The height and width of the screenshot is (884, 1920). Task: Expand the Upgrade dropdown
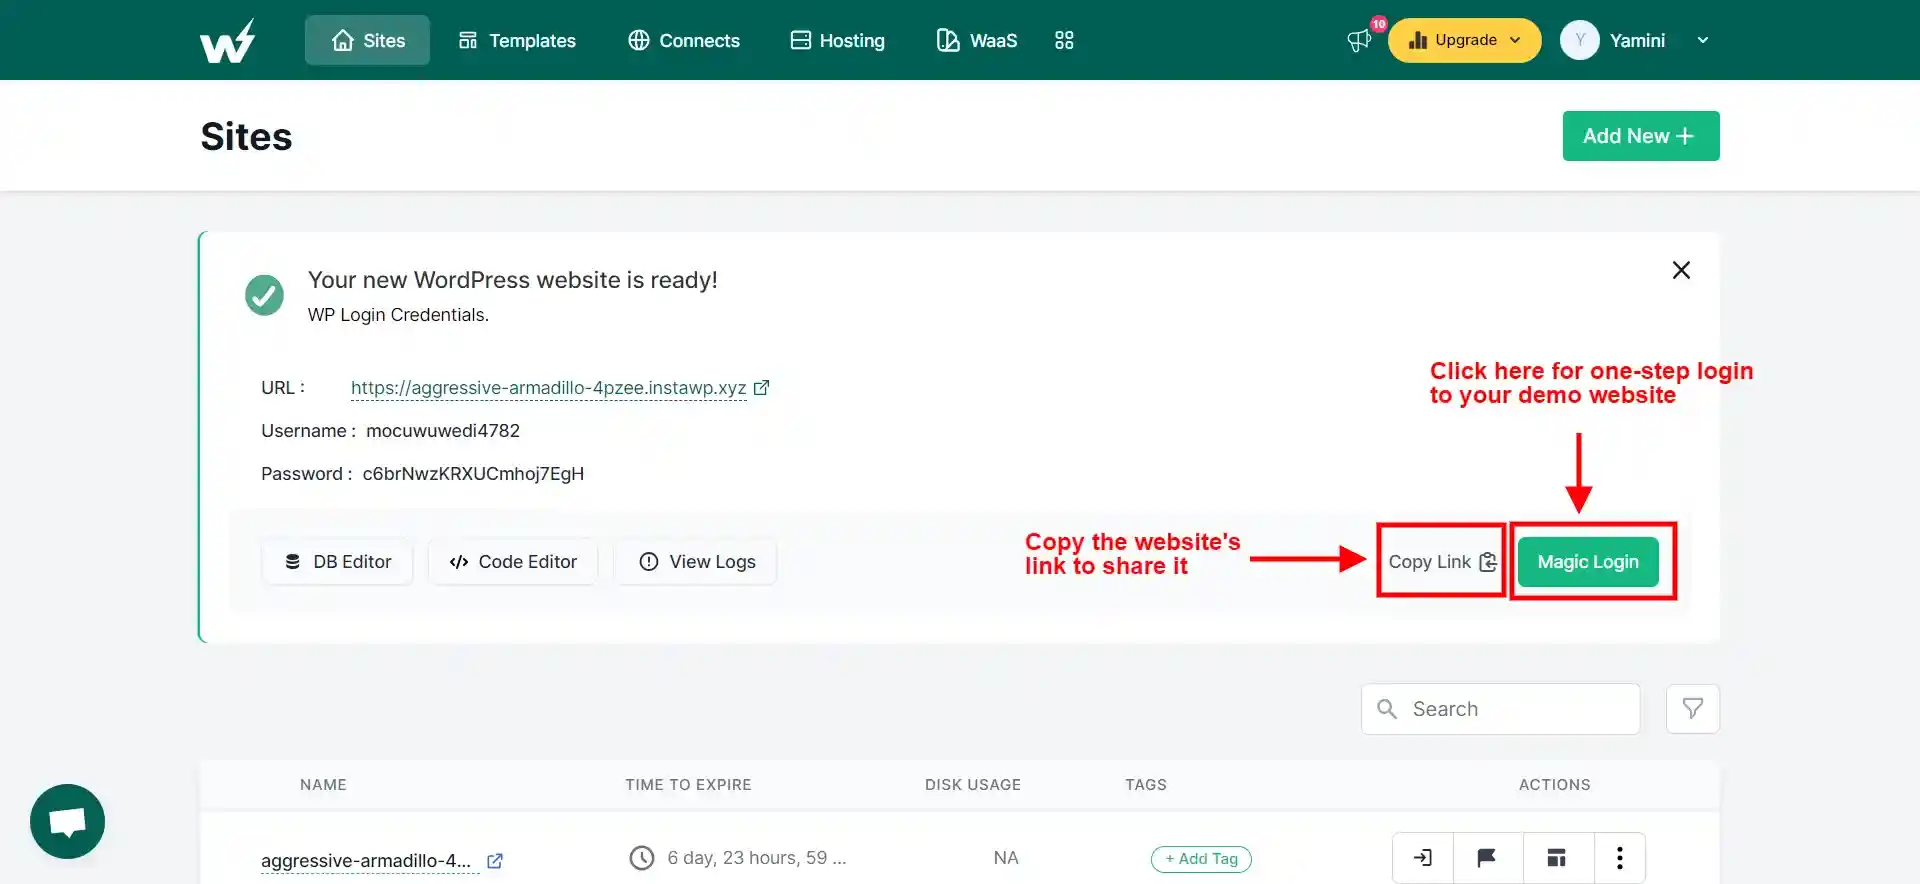1464,40
